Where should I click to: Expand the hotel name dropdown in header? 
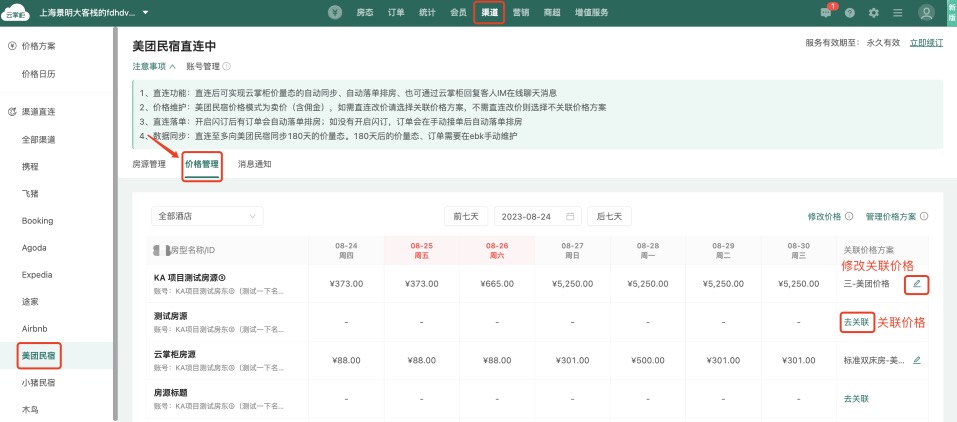(x=146, y=13)
